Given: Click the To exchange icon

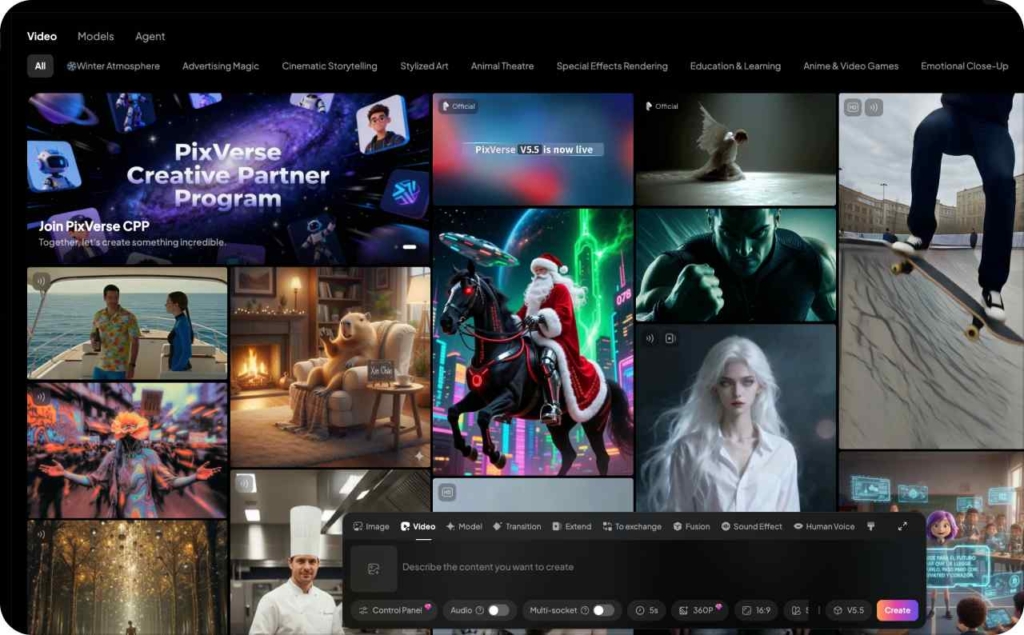Looking at the screenshot, I should tap(636, 527).
